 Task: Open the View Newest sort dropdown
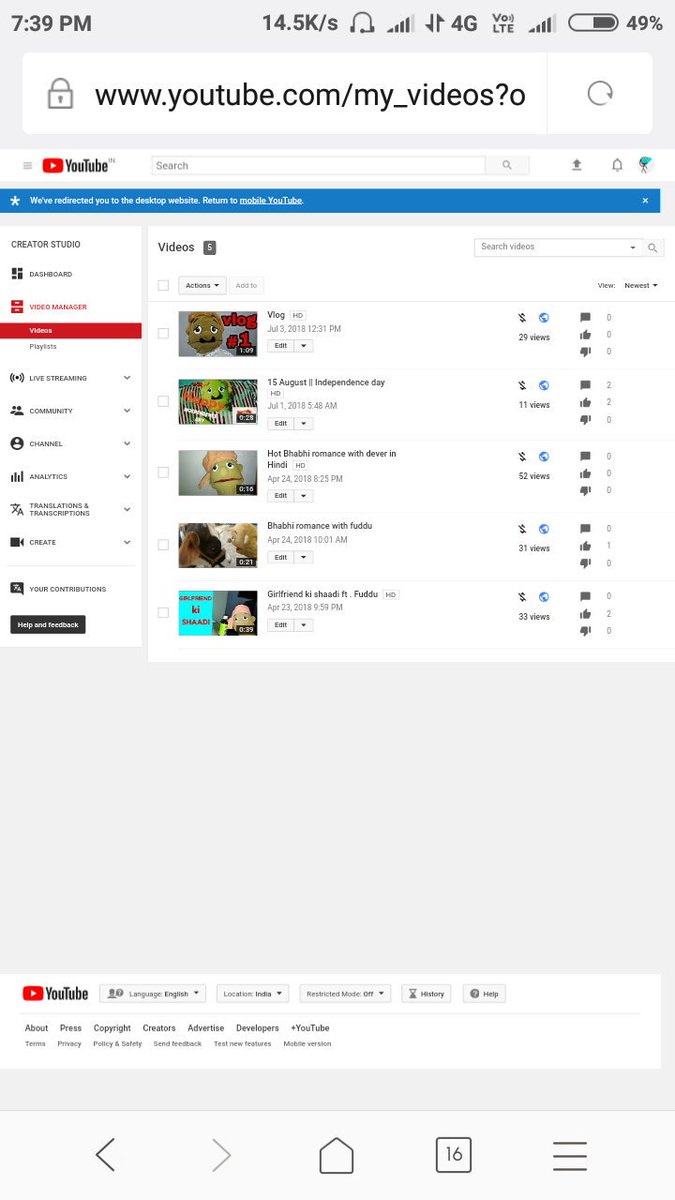[x=640, y=285]
